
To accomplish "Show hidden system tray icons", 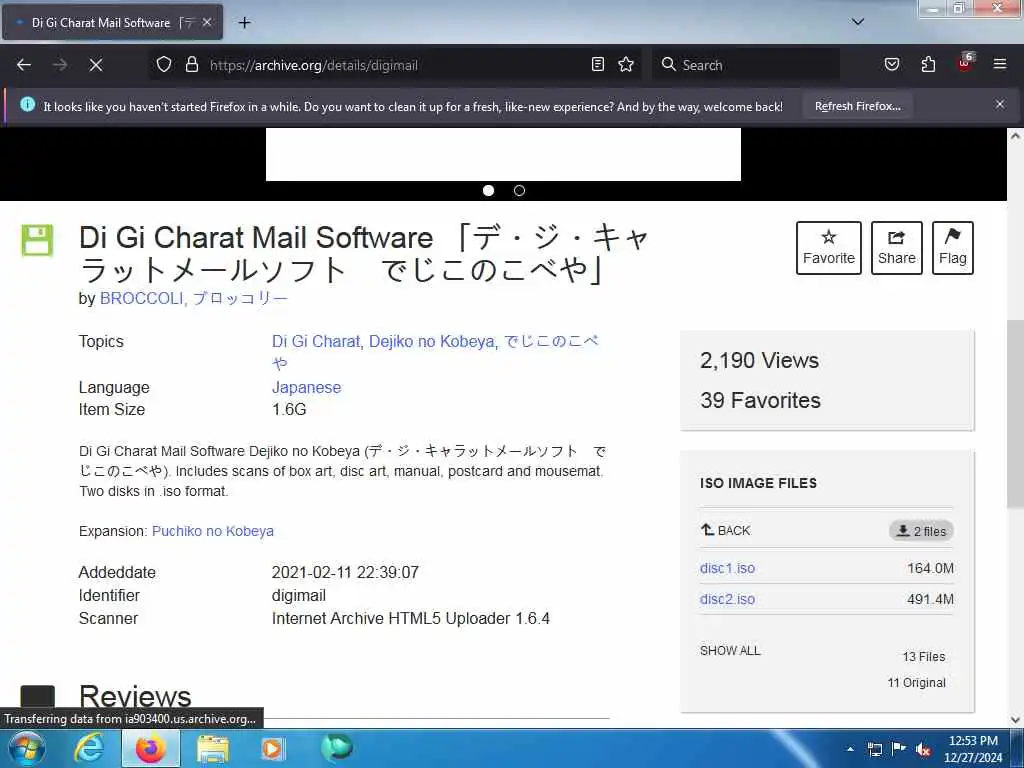I will [850, 749].
